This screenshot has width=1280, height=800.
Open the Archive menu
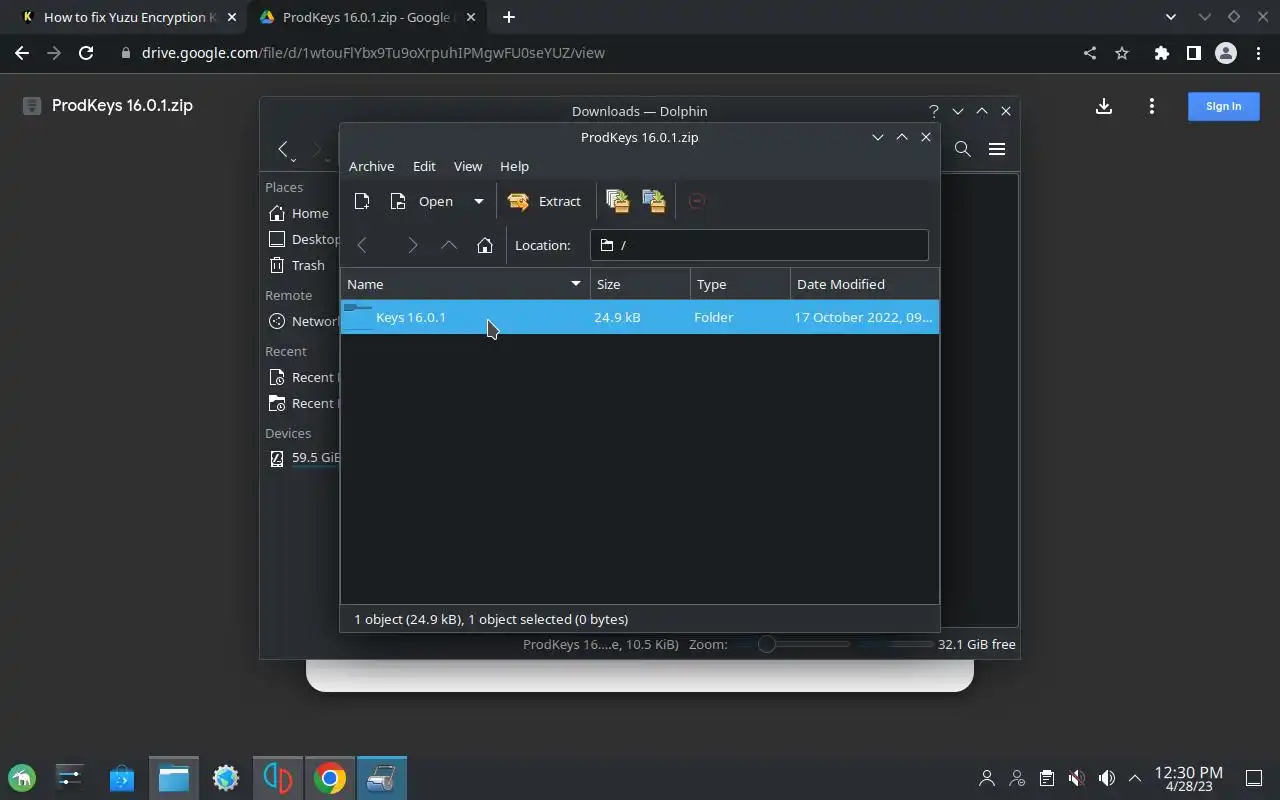click(371, 166)
